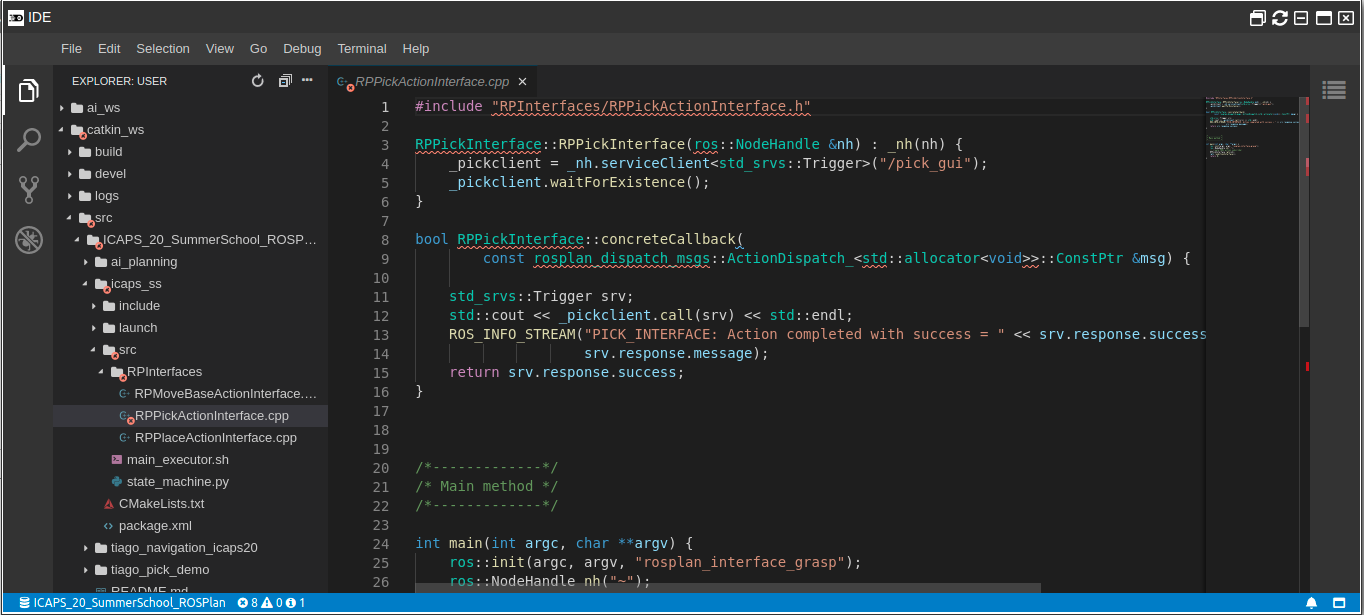Open the View menu
Viewport: 1364px width, 615px height.
220,48
